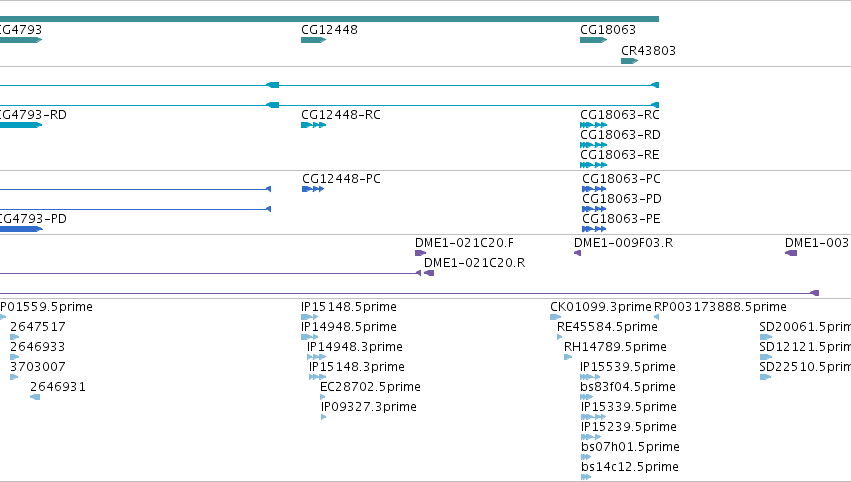Select the EC28702.5prime feature label
This screenshot has width=851, height=482.
370,387
